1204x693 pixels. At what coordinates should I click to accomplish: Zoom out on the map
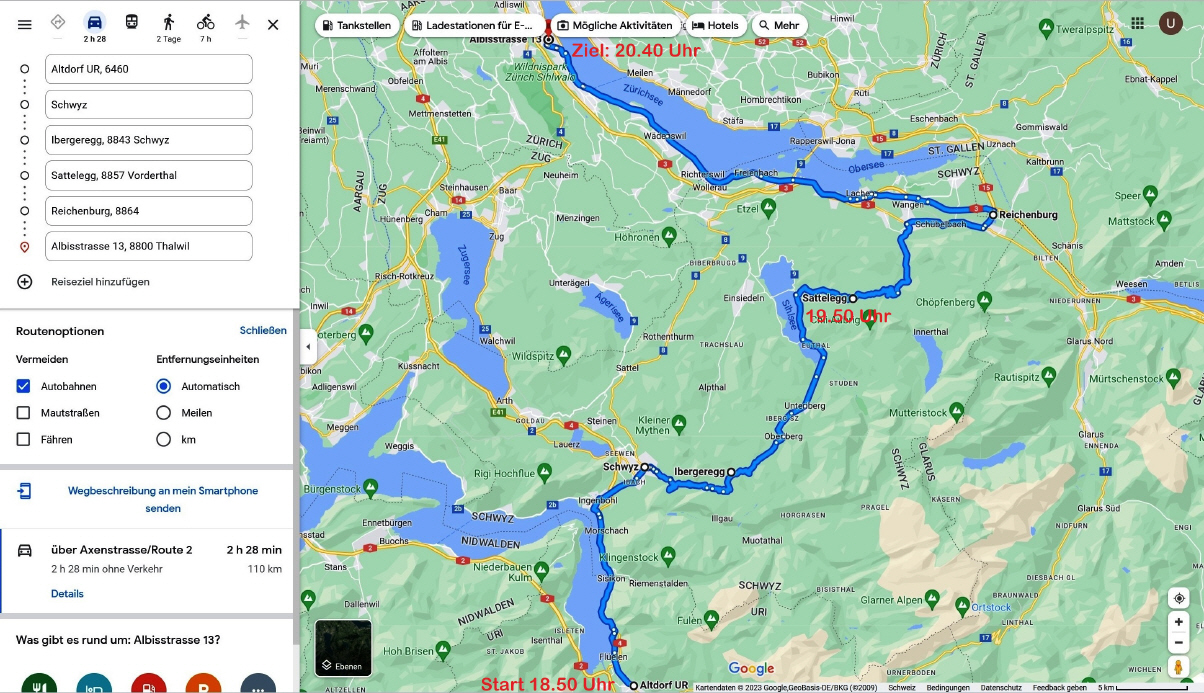[x=1179, y=643]
